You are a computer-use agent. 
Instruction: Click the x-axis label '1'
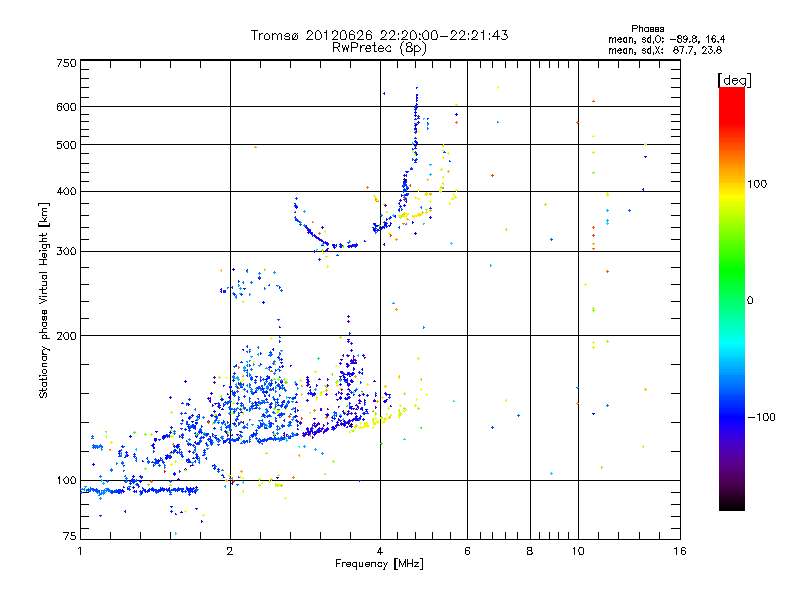pos(80,551)
